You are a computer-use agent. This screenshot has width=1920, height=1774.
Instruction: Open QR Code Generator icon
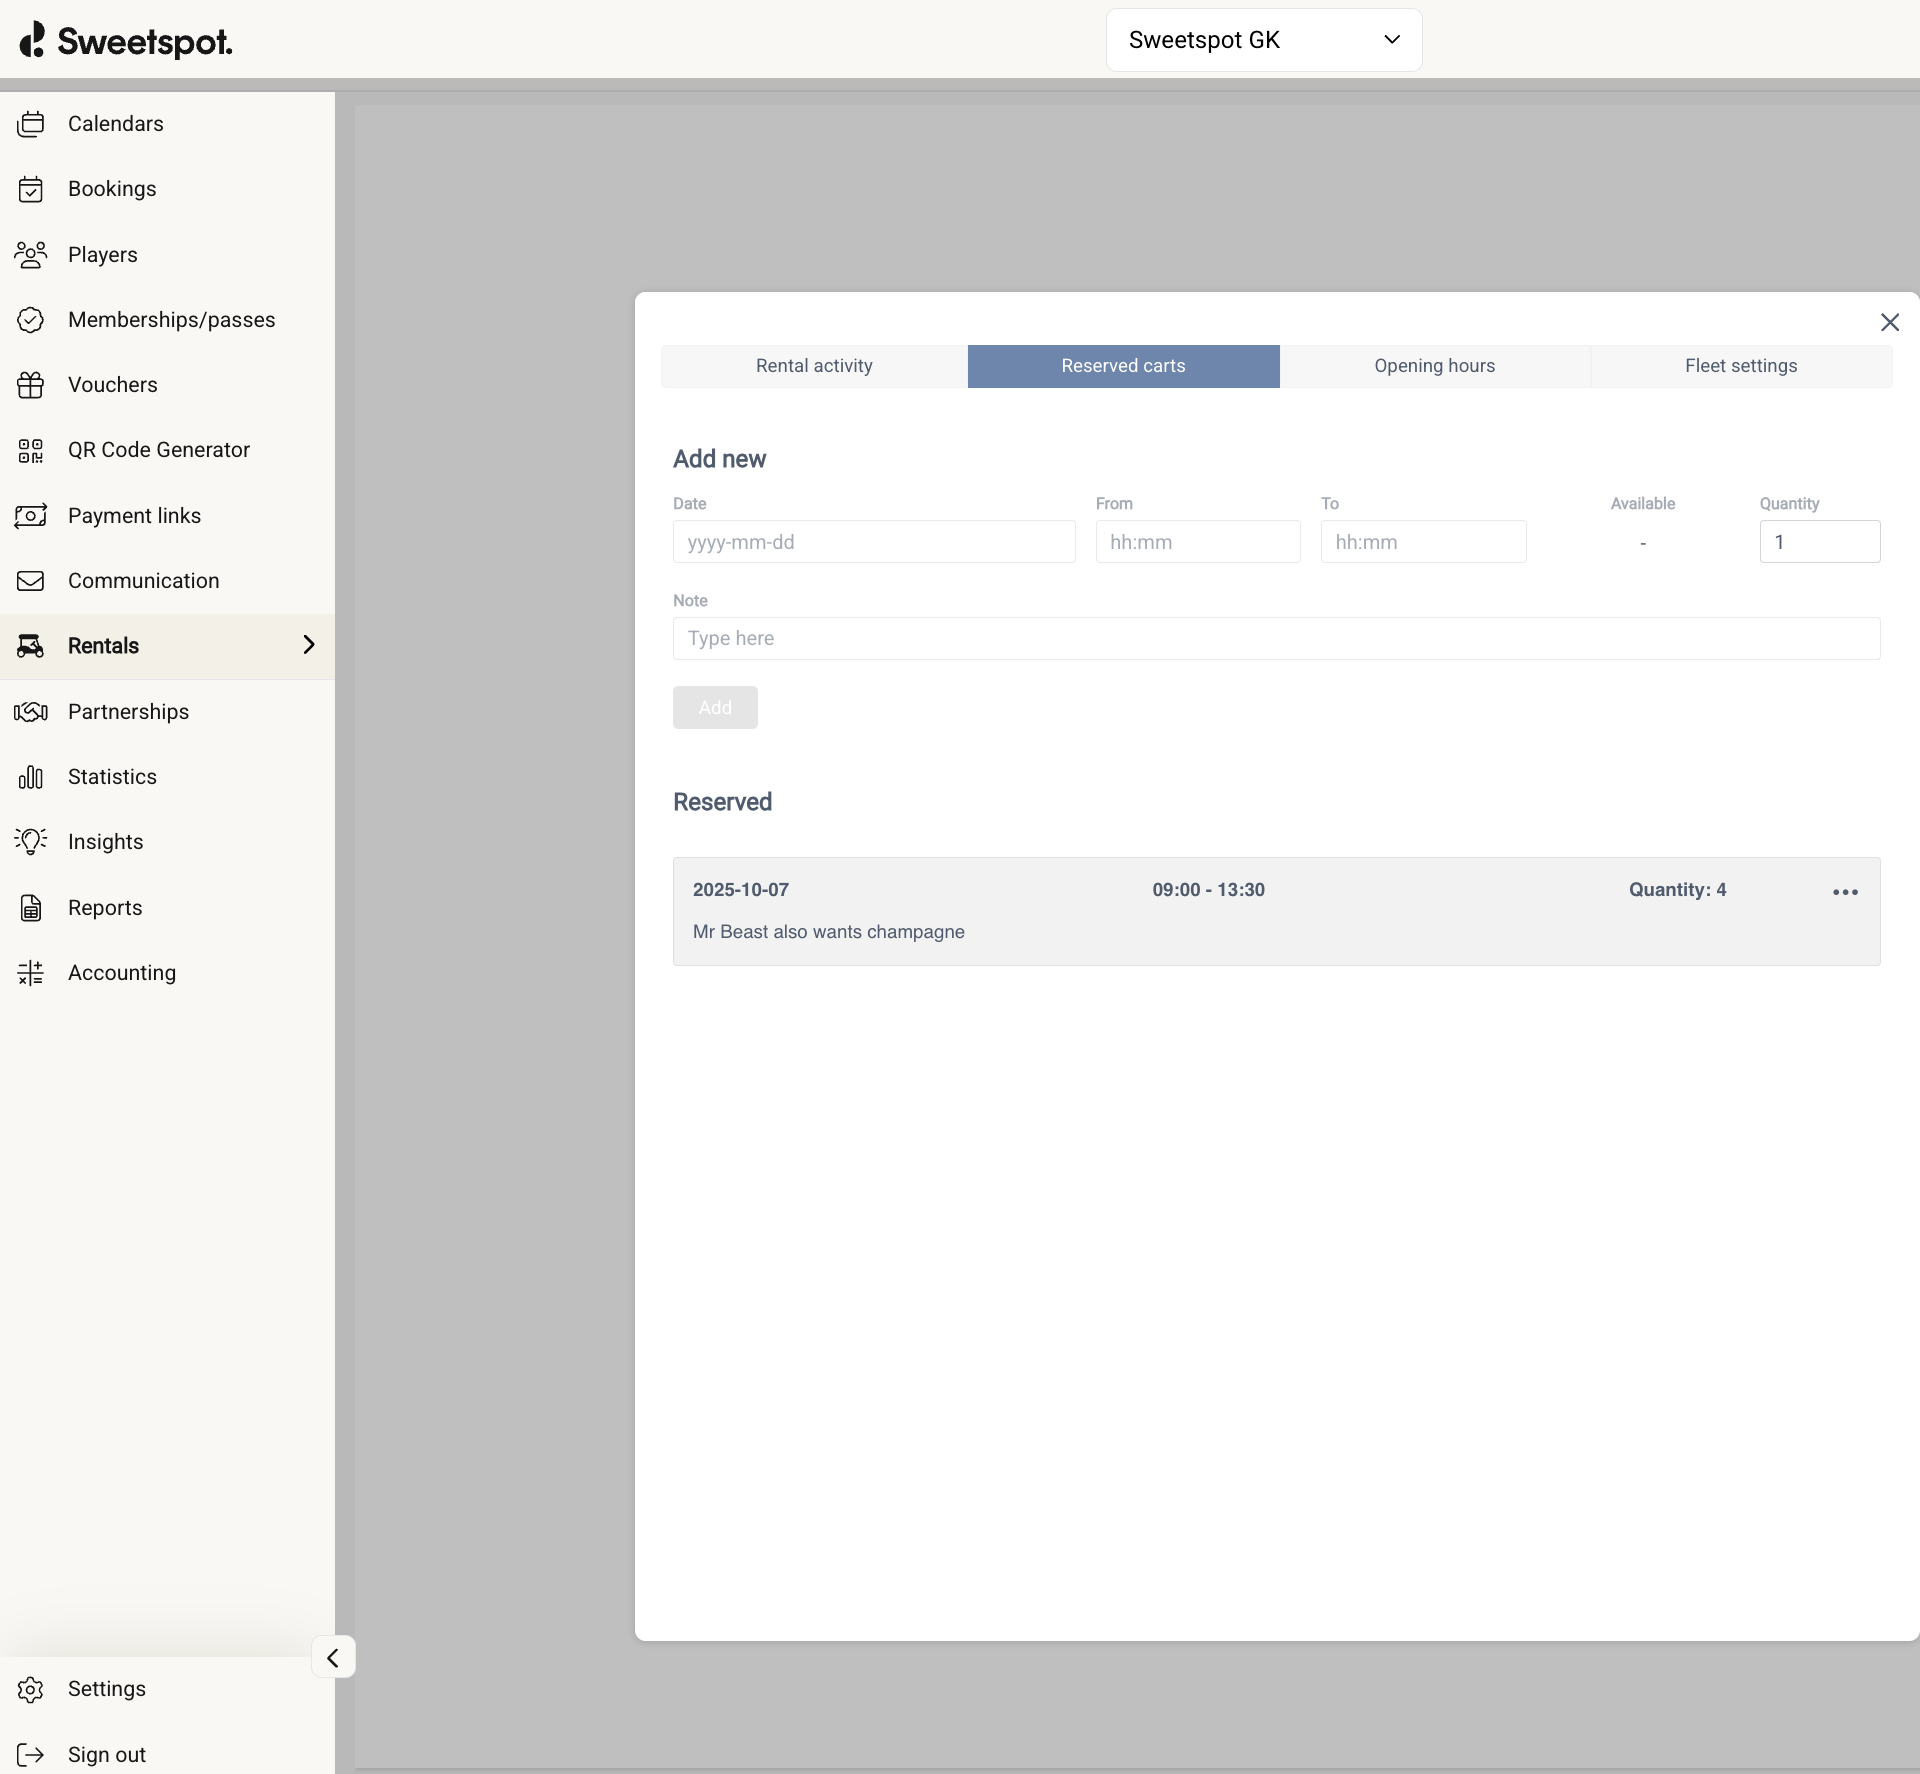31,450
